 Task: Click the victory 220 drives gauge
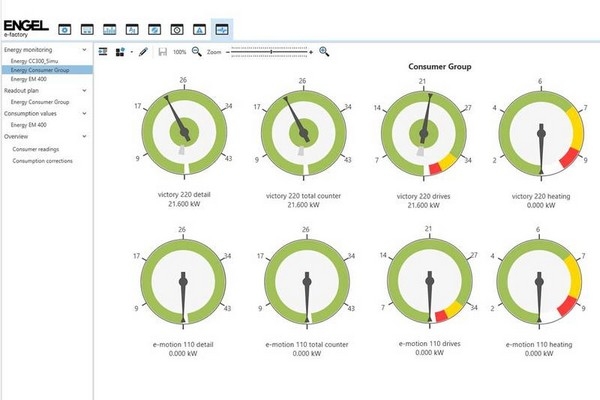[424, 134]
